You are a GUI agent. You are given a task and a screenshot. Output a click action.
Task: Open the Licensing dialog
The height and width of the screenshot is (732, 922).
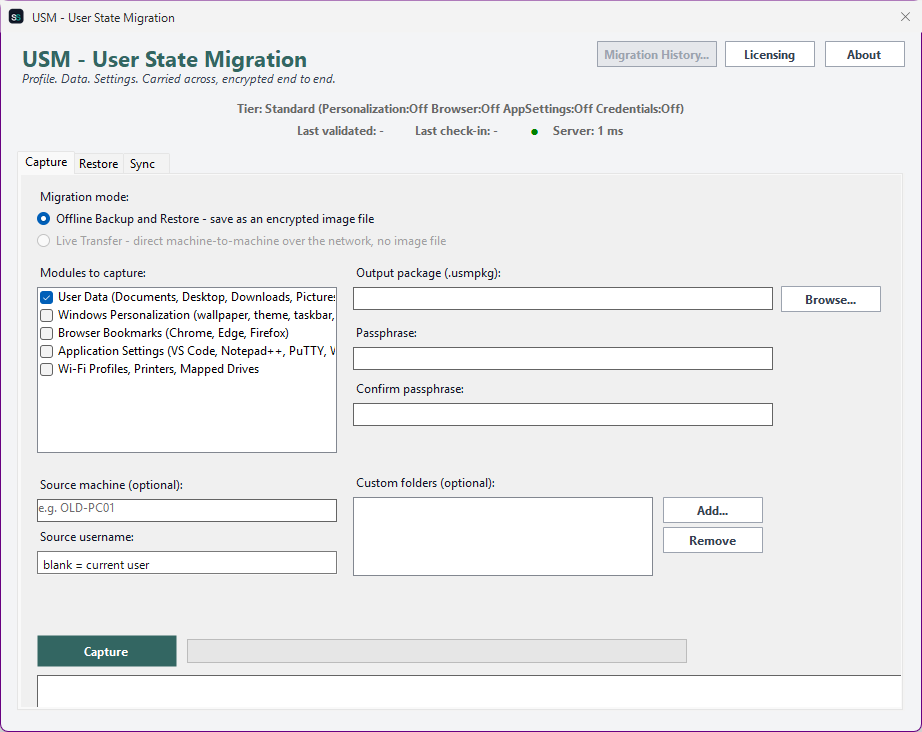(x=769, y=55)
